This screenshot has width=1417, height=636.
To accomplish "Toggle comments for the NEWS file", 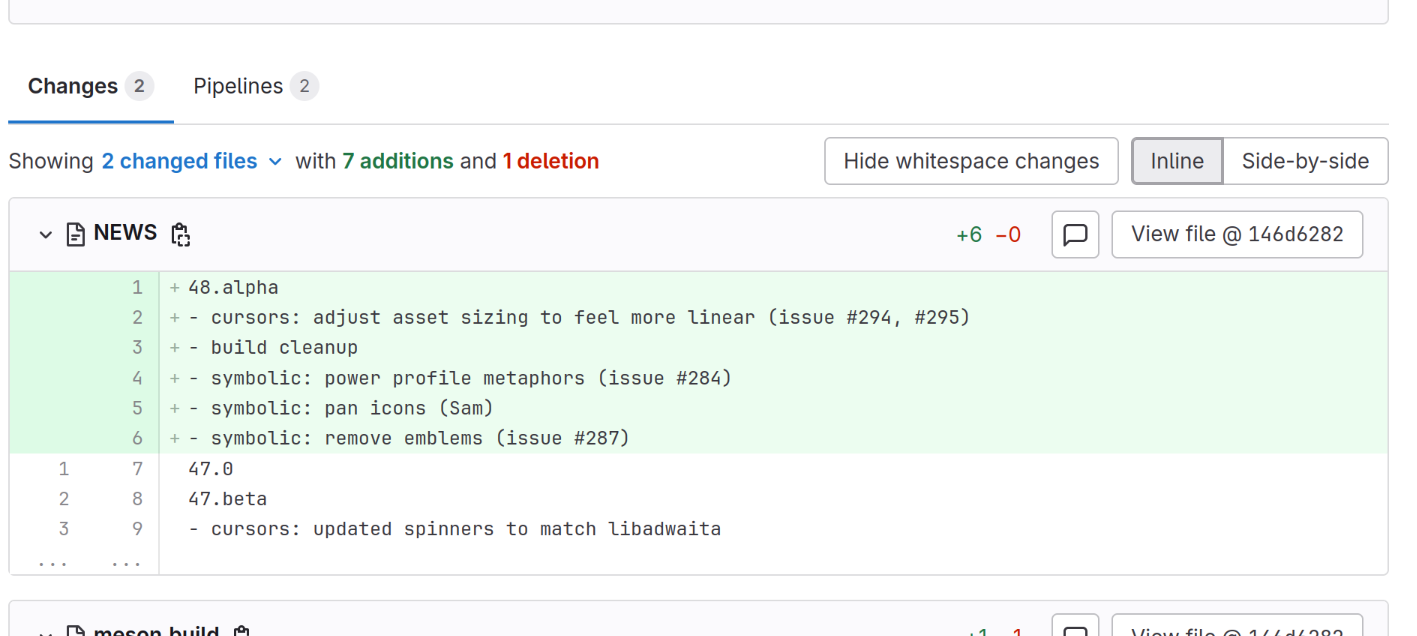I will click(1075, 234).
